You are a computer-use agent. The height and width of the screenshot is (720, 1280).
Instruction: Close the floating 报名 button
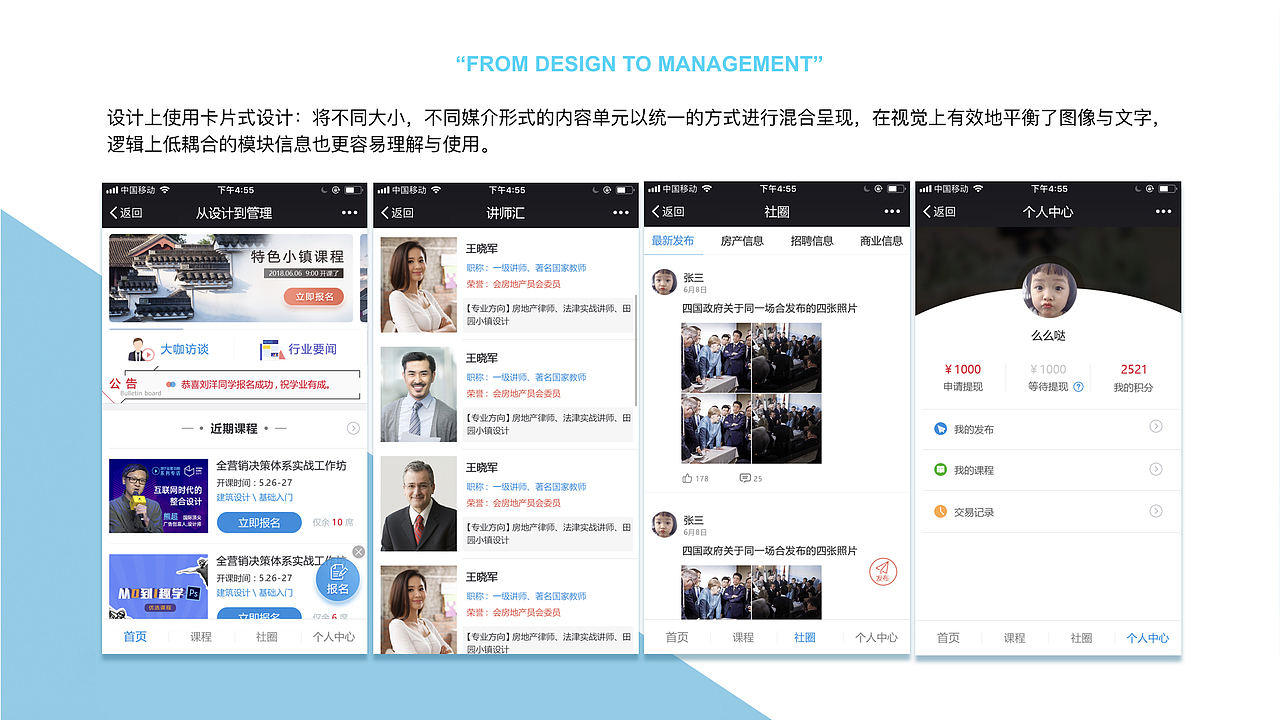pos(358,552)
